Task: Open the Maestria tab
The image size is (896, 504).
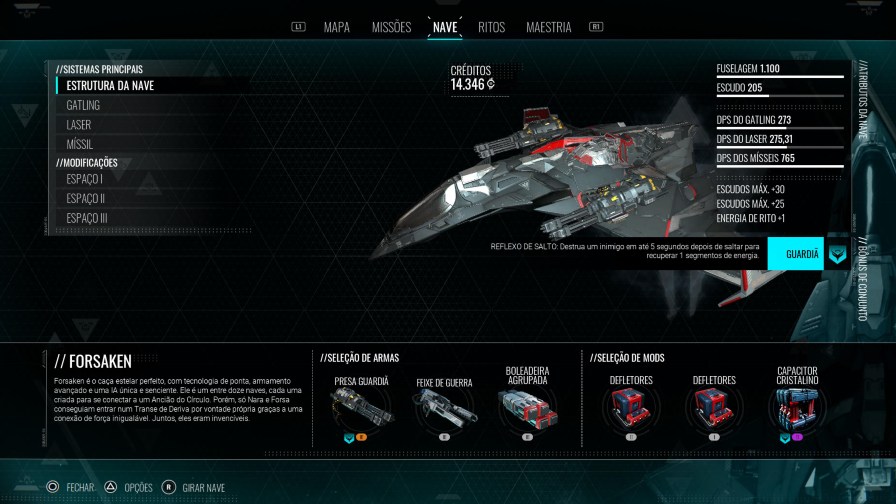Action: [x=549, y=27]
